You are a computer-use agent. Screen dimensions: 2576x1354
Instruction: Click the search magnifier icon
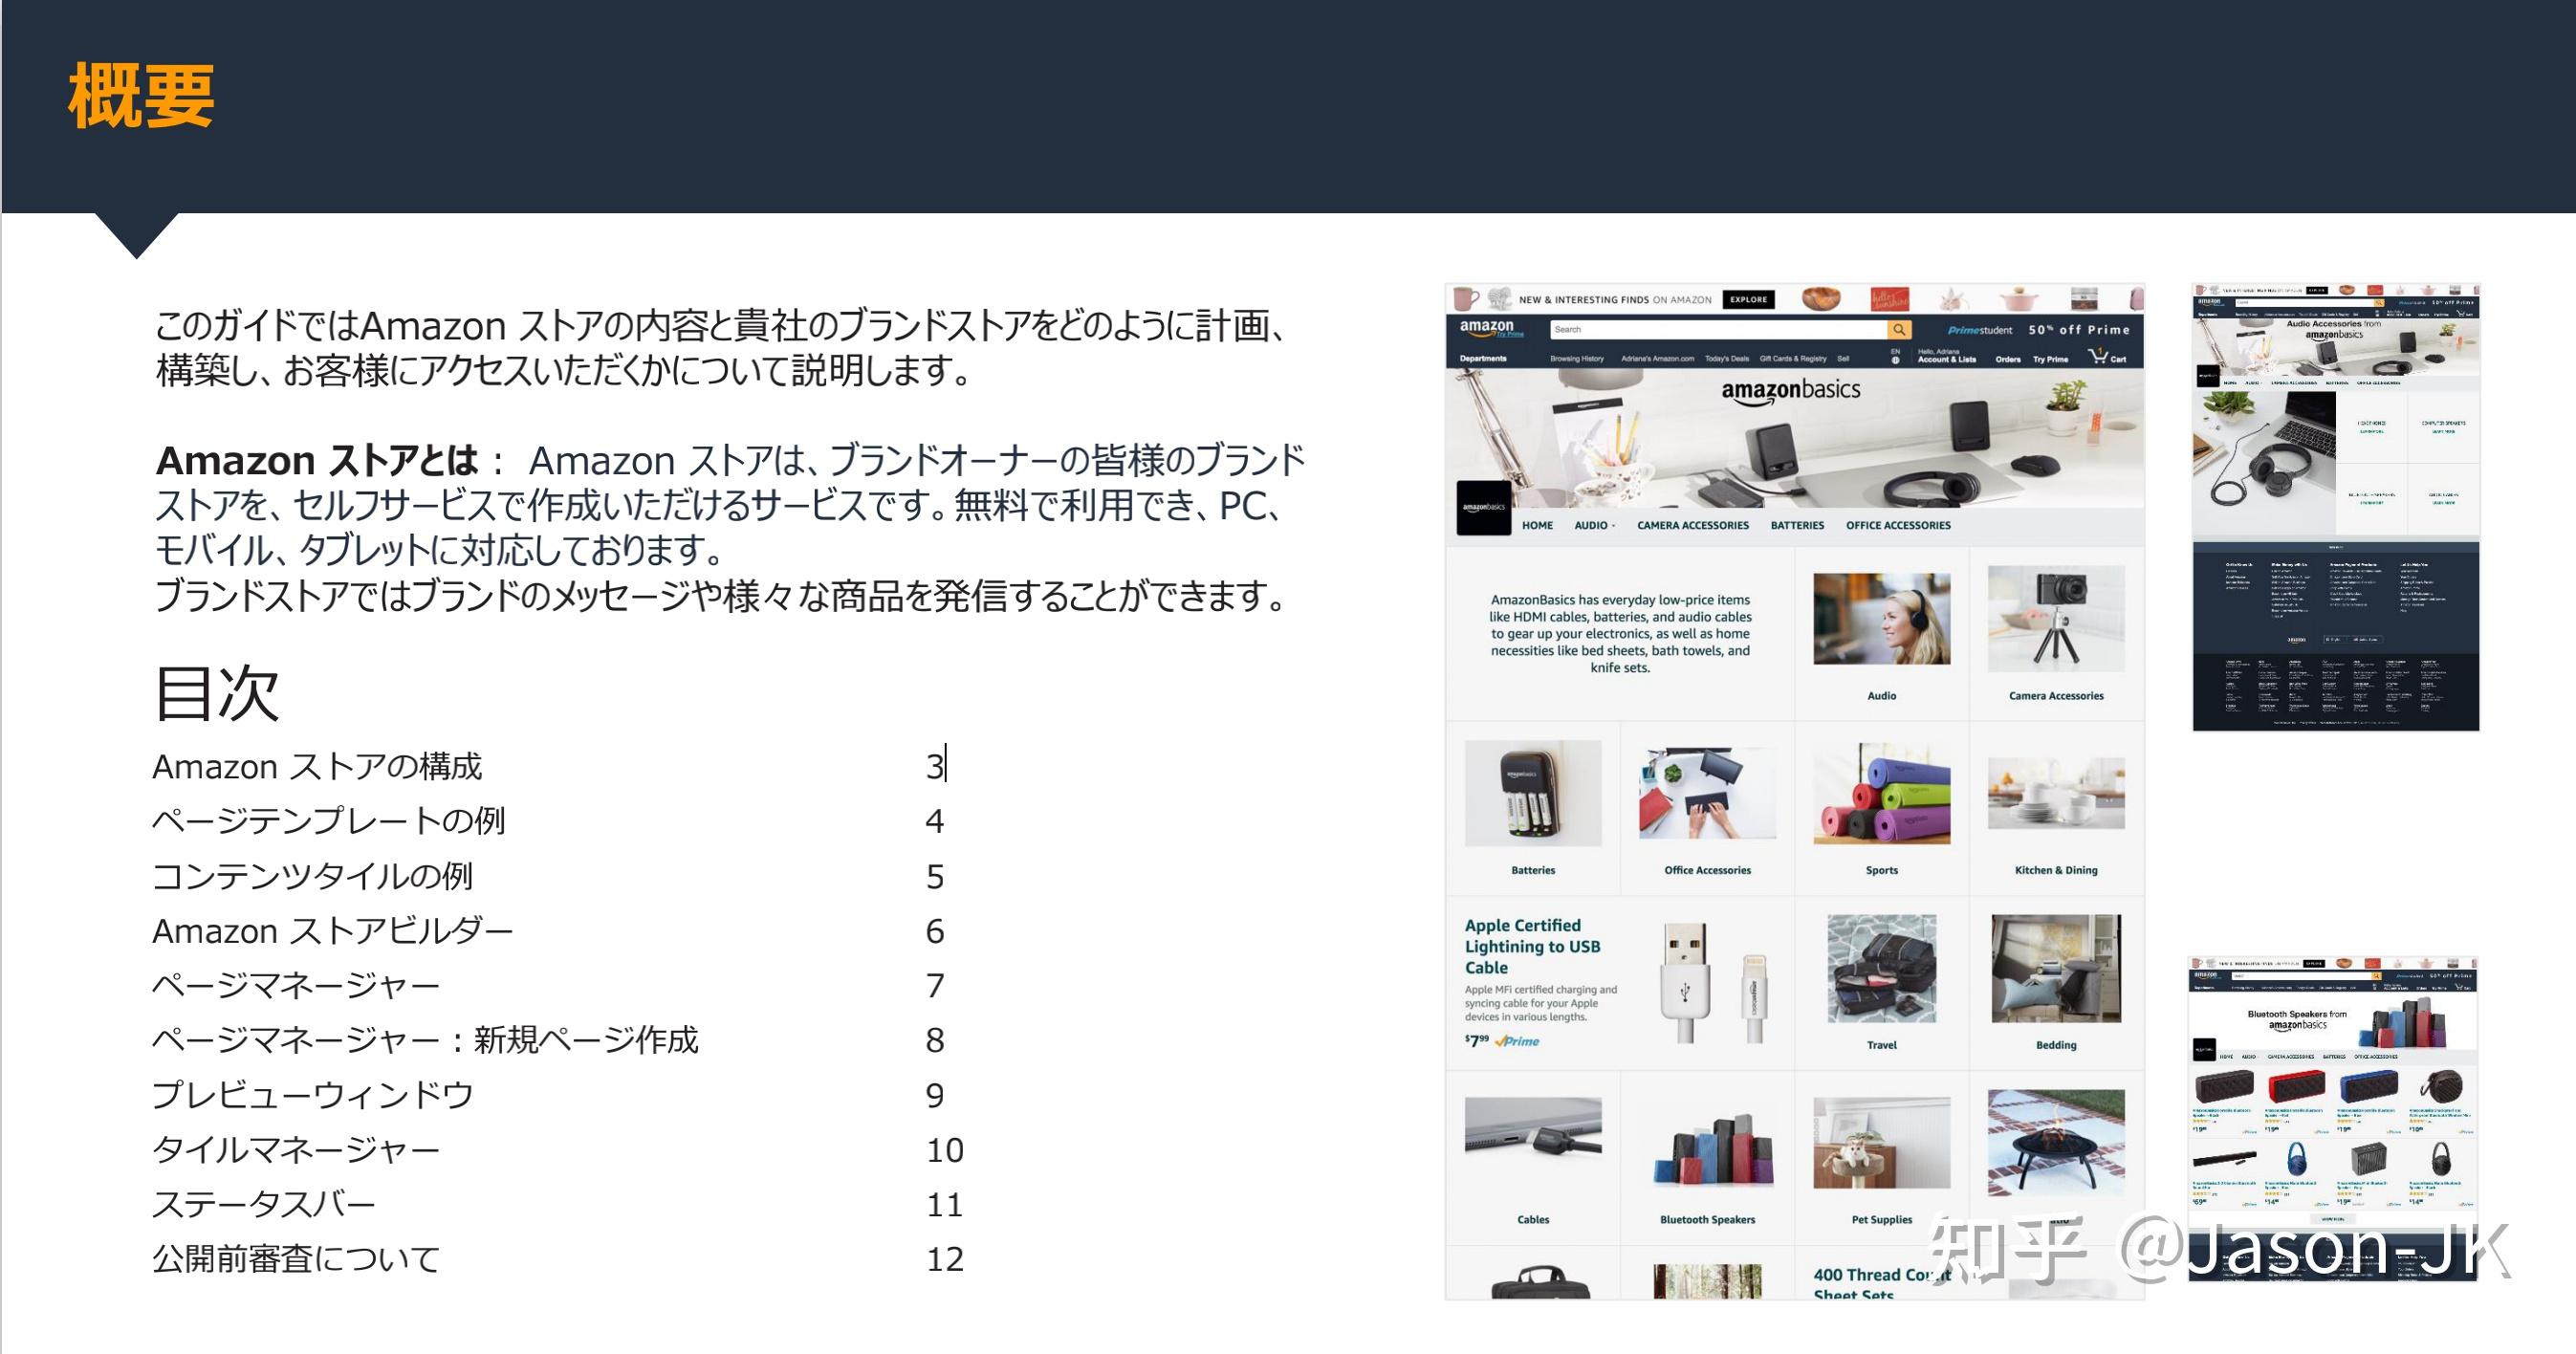click(x=1899, y=330)
